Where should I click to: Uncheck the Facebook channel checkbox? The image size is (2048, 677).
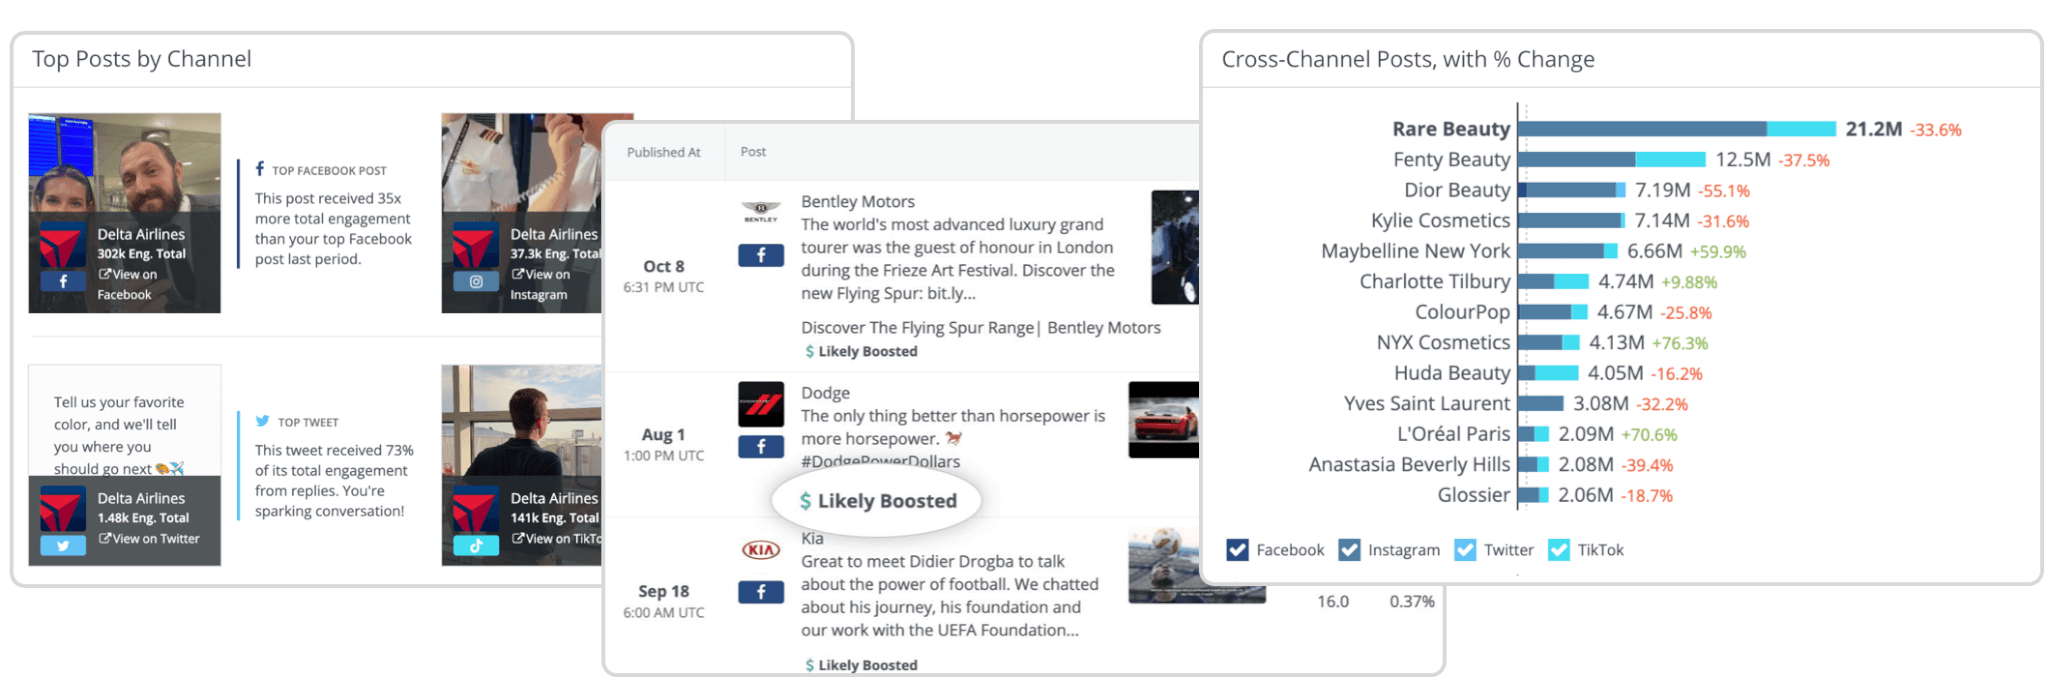coord(1237,550)
